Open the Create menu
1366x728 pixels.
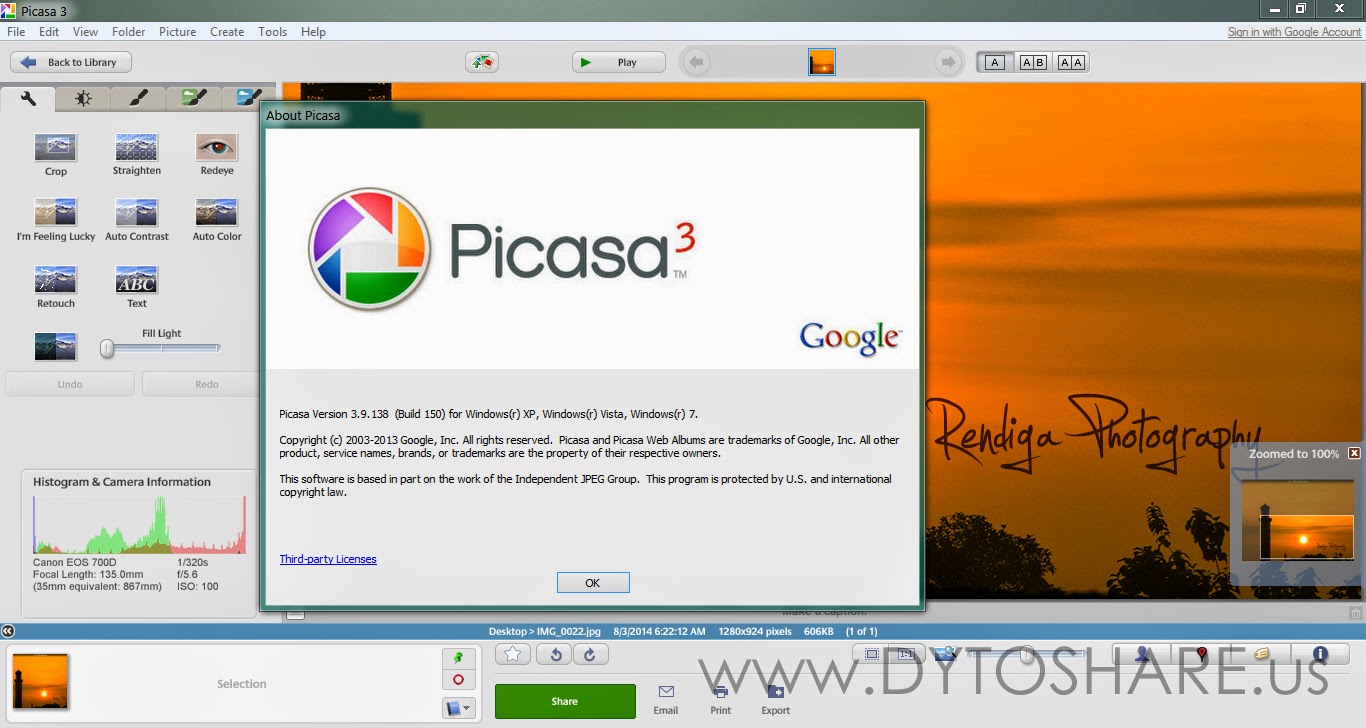tap(227, 32)
